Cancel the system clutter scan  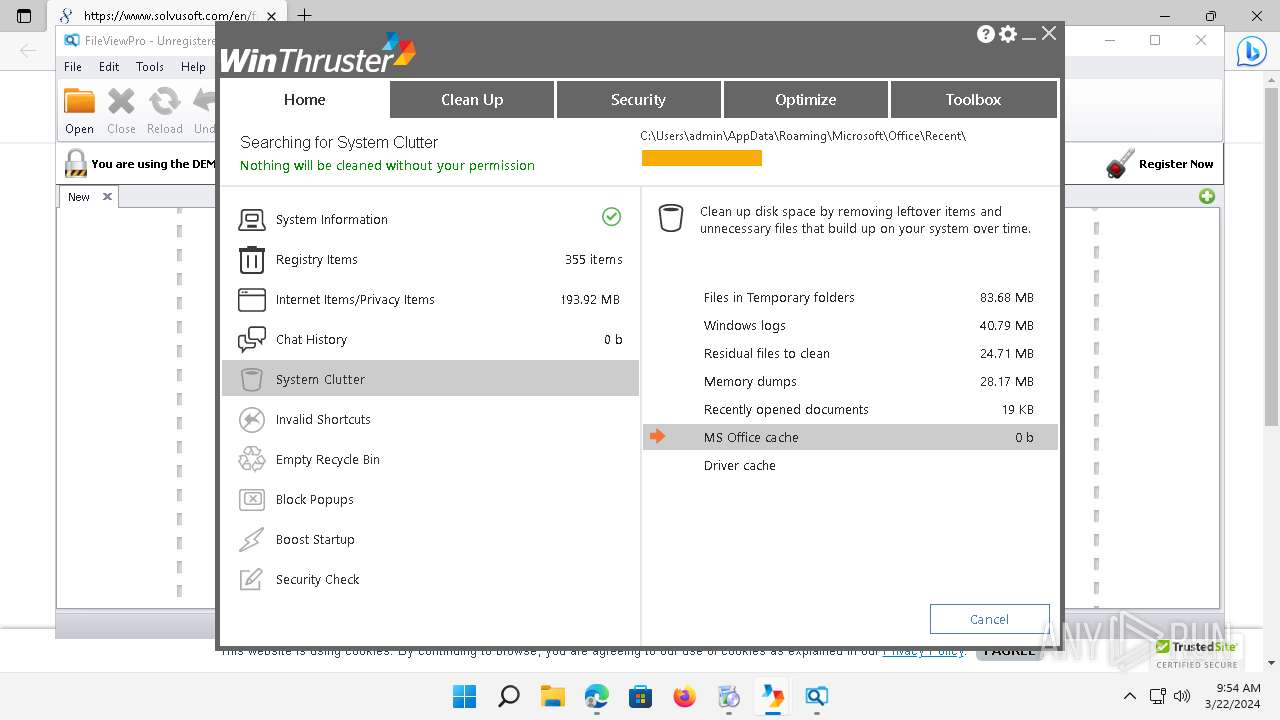click(989, 619)
